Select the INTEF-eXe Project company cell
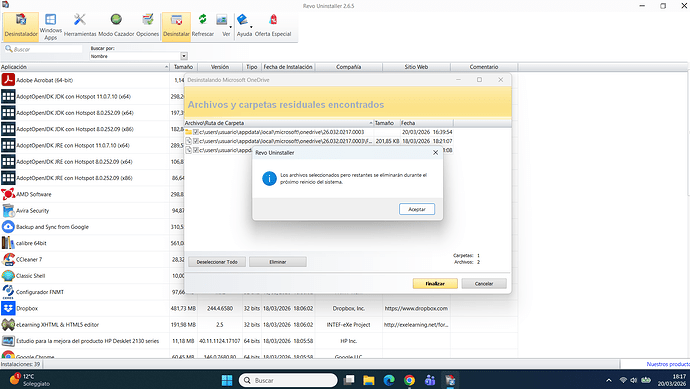The width and height of the screenshot is (690, 389). (349, 325)
